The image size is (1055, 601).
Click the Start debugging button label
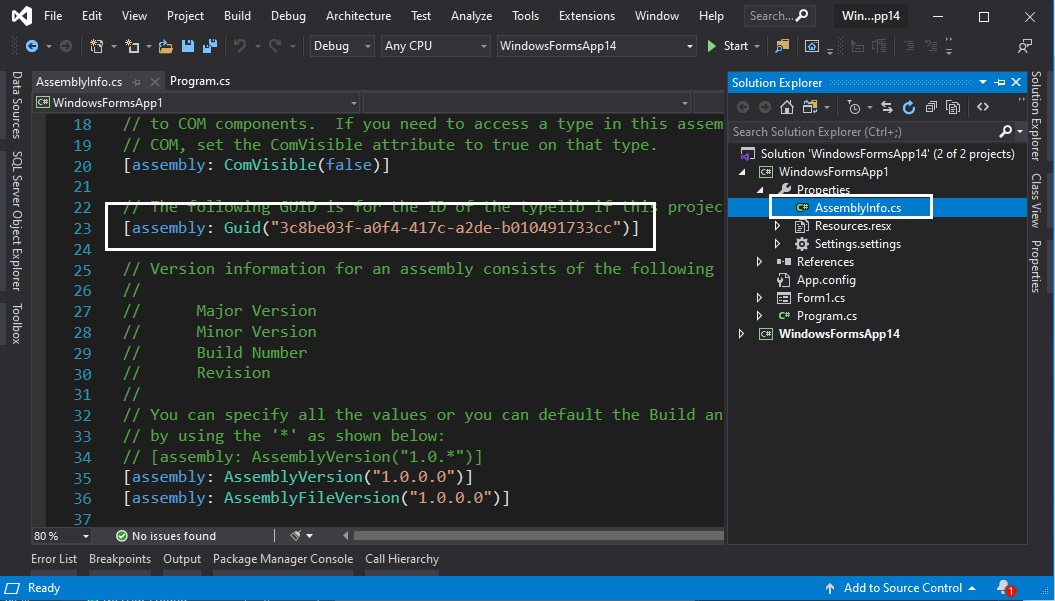(x=735, y=46)
